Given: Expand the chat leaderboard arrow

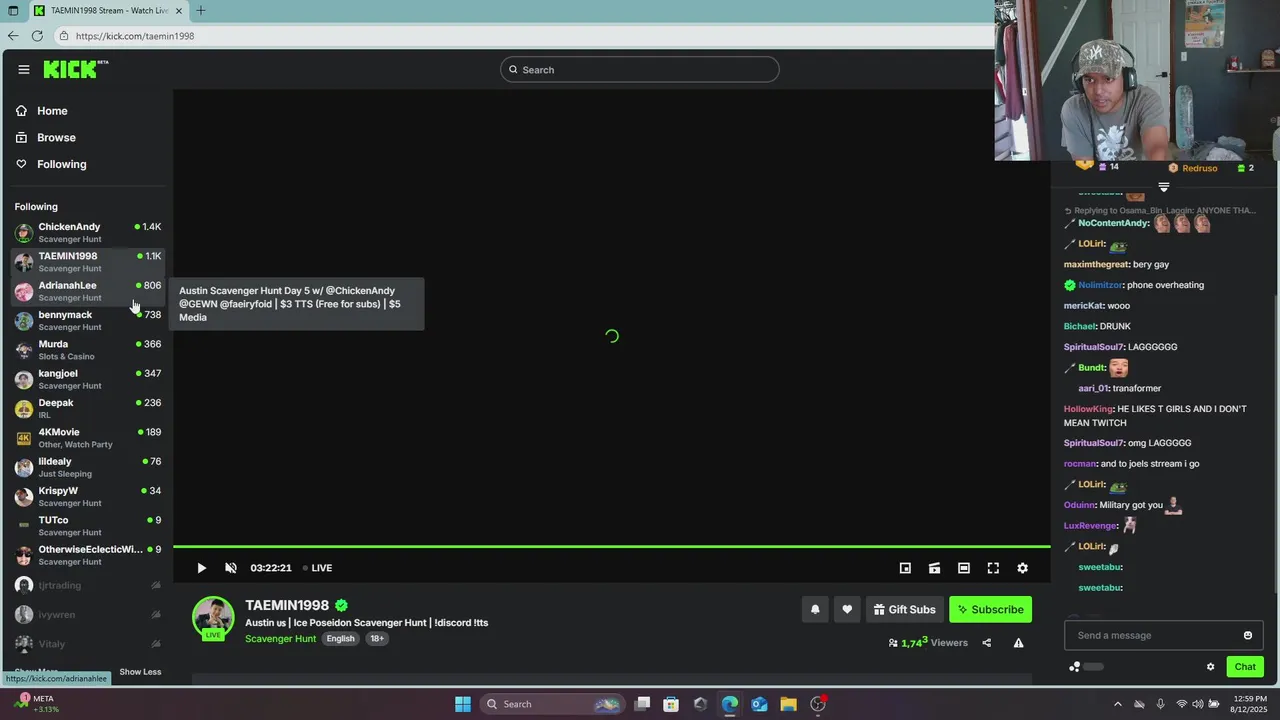Looking at the screenshot, I should [1163, 187].
